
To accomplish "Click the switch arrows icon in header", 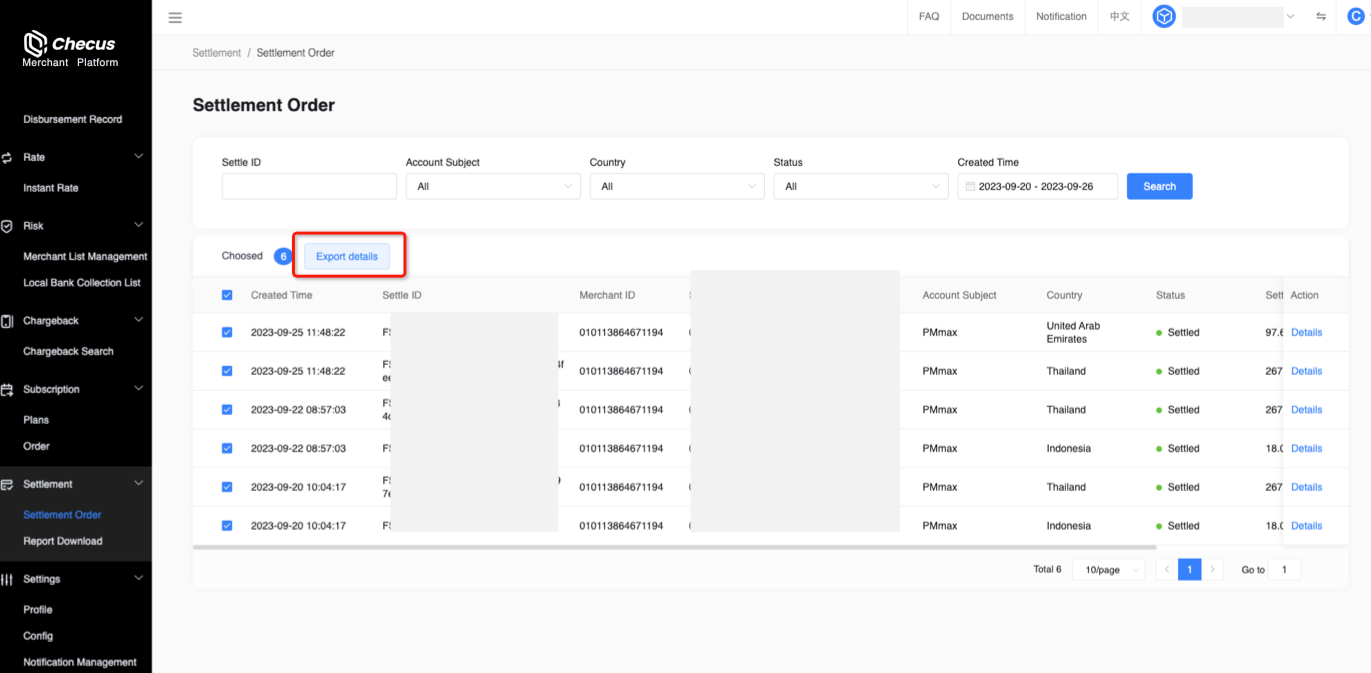I will click(1320, 17).
